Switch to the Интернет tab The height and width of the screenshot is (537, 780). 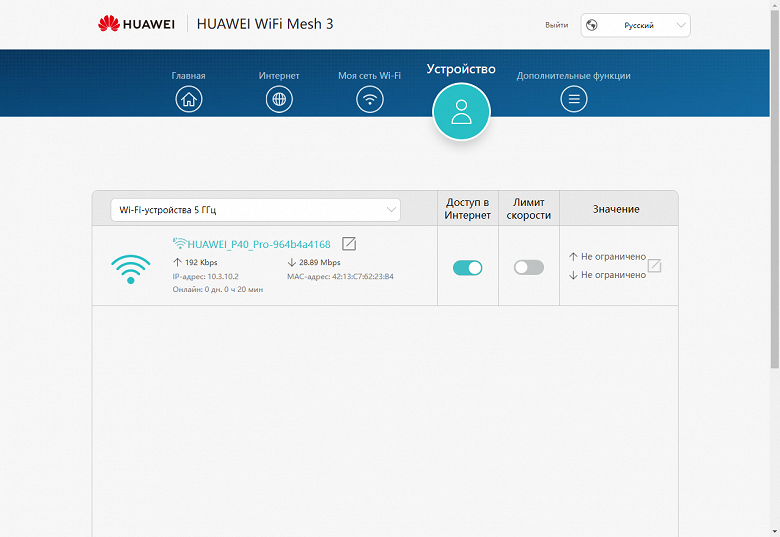[x=279, y=76]
